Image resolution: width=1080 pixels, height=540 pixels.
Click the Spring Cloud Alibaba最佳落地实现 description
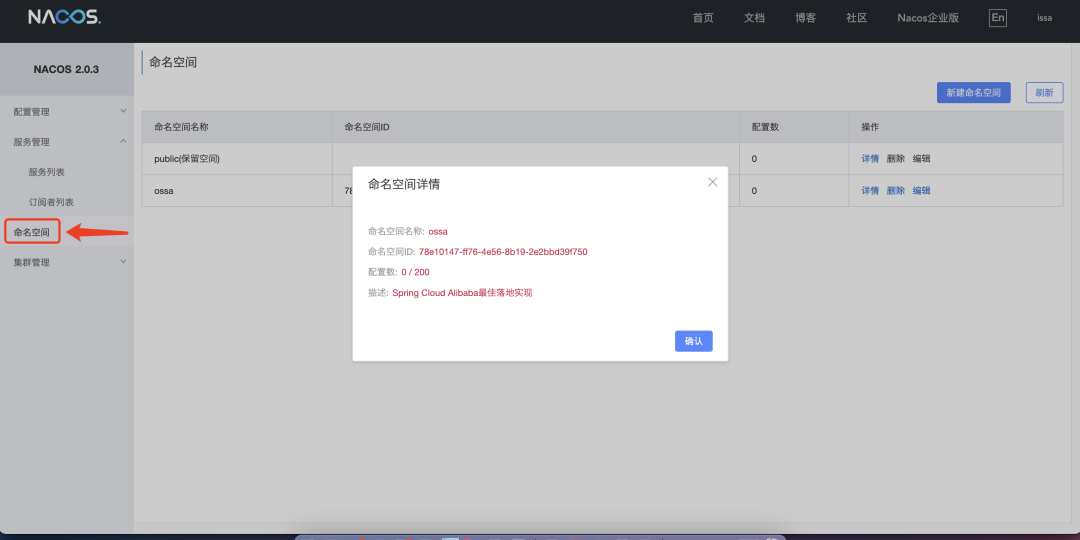pos(462,293)
